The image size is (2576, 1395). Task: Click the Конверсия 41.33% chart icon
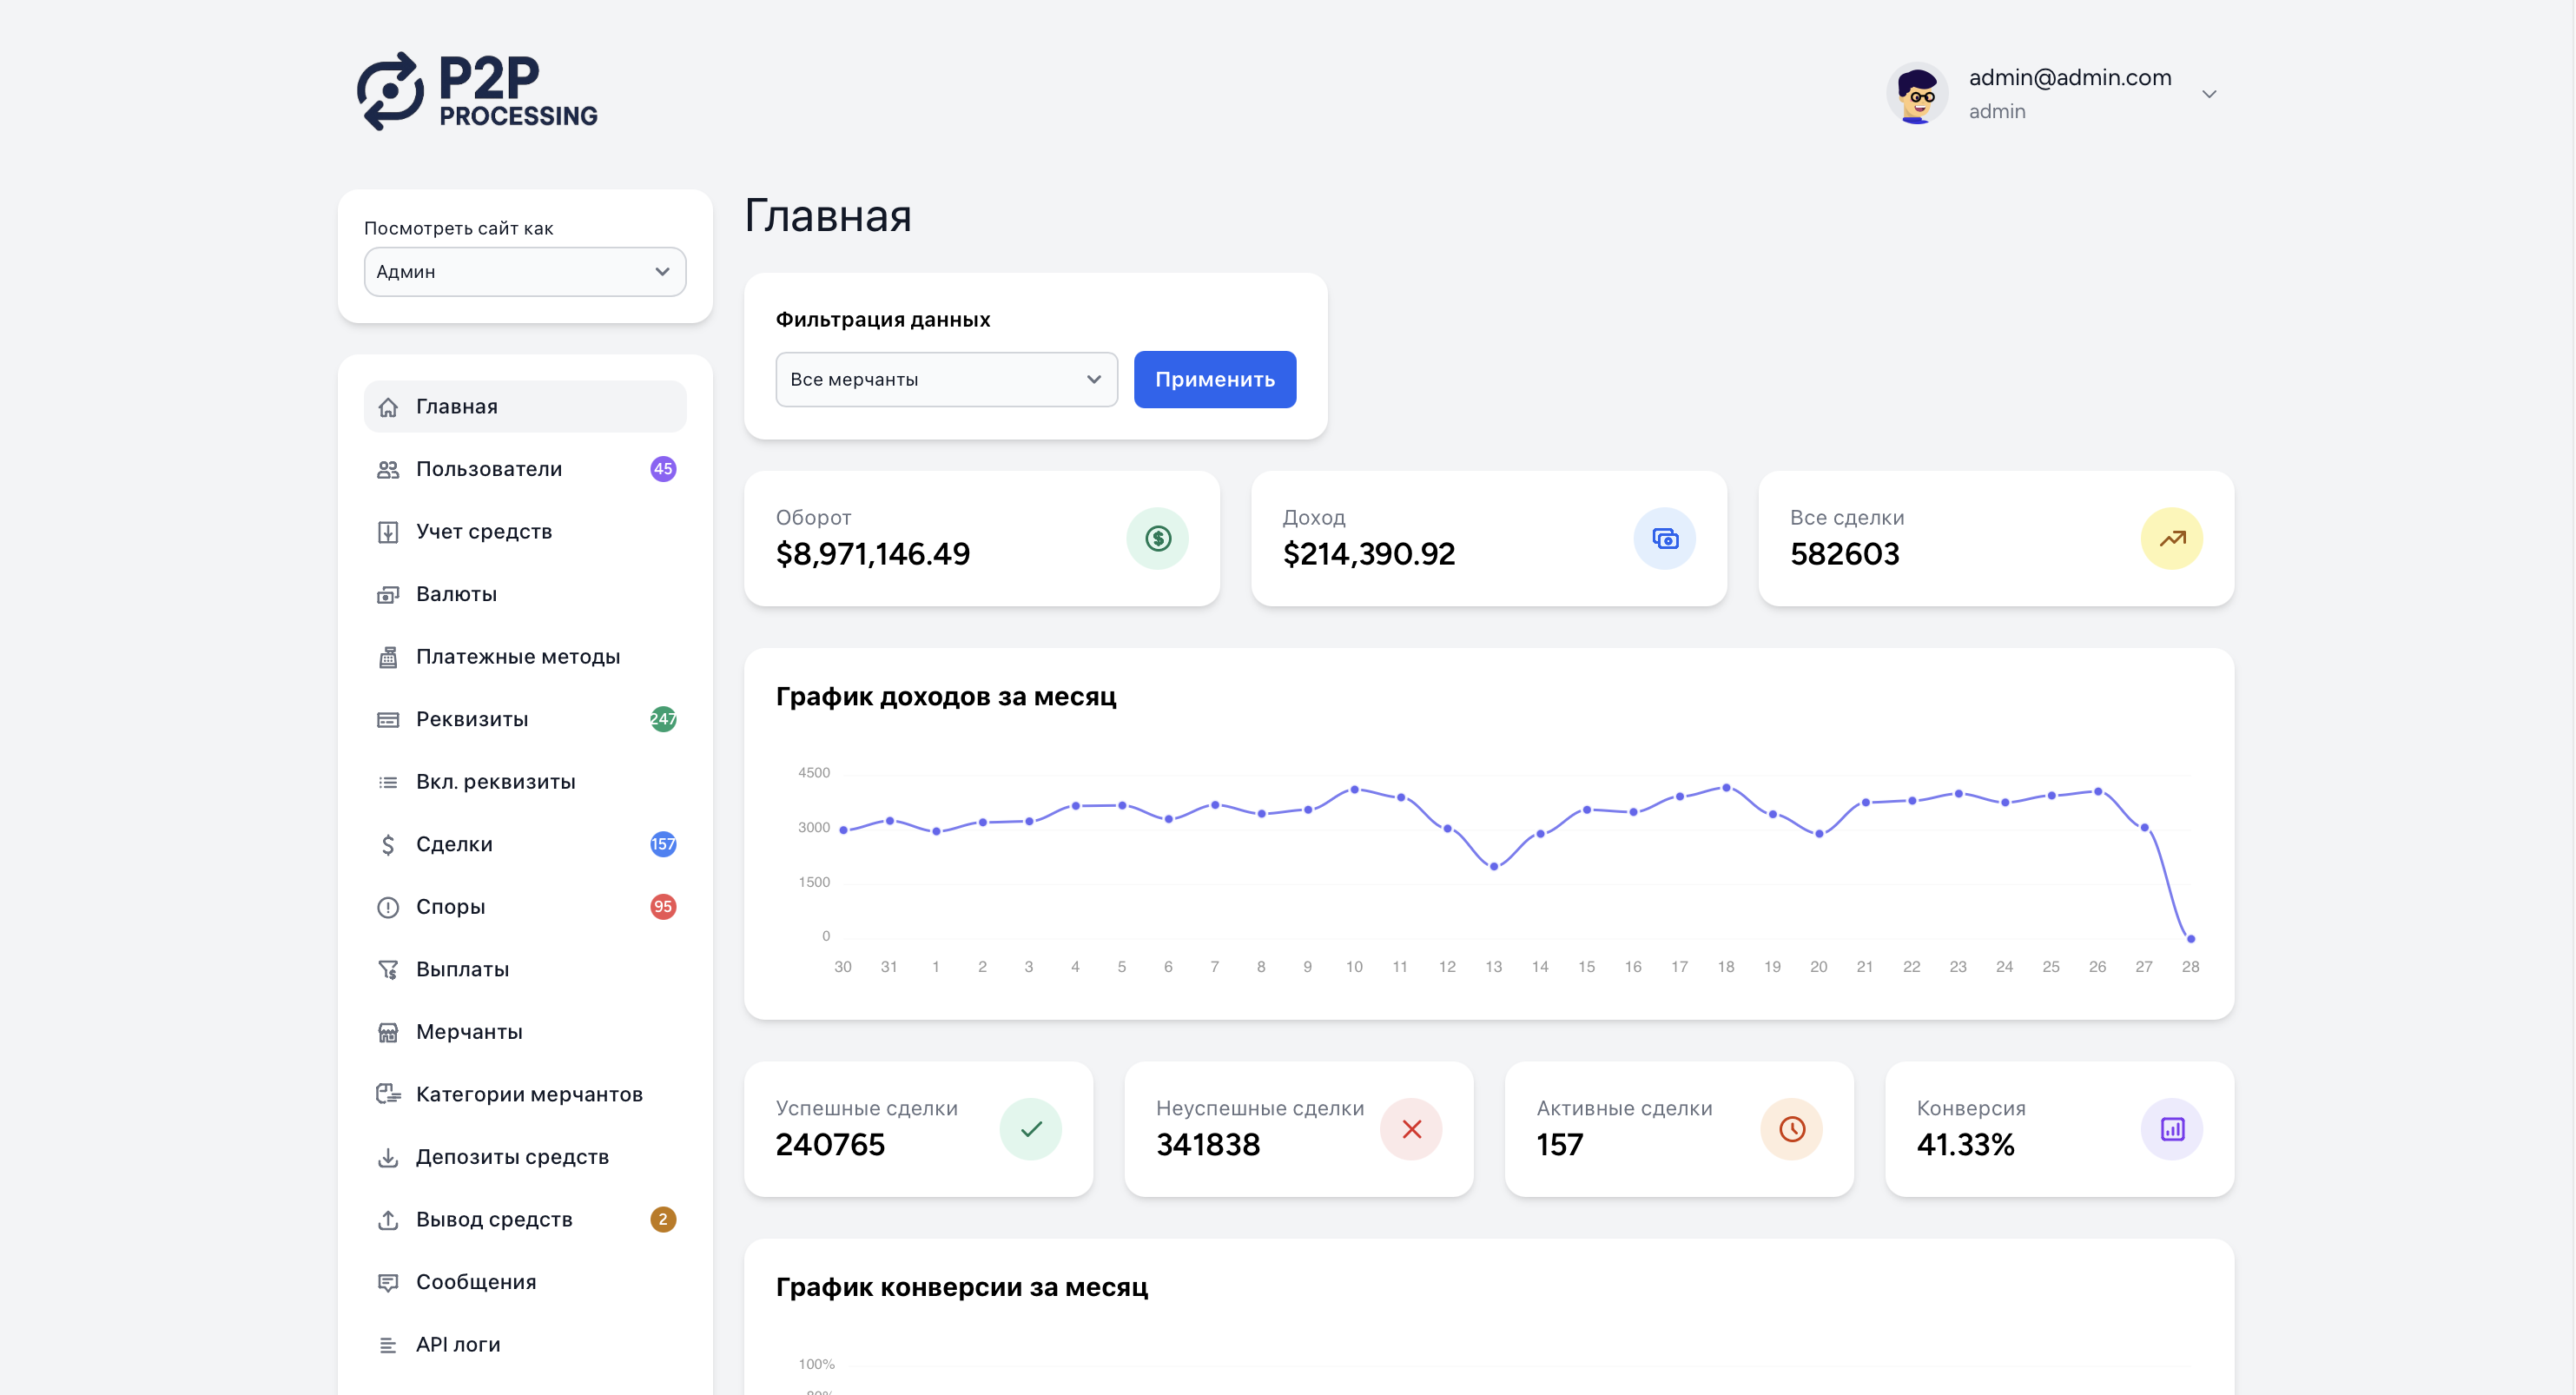[x=2172, y=1129]
